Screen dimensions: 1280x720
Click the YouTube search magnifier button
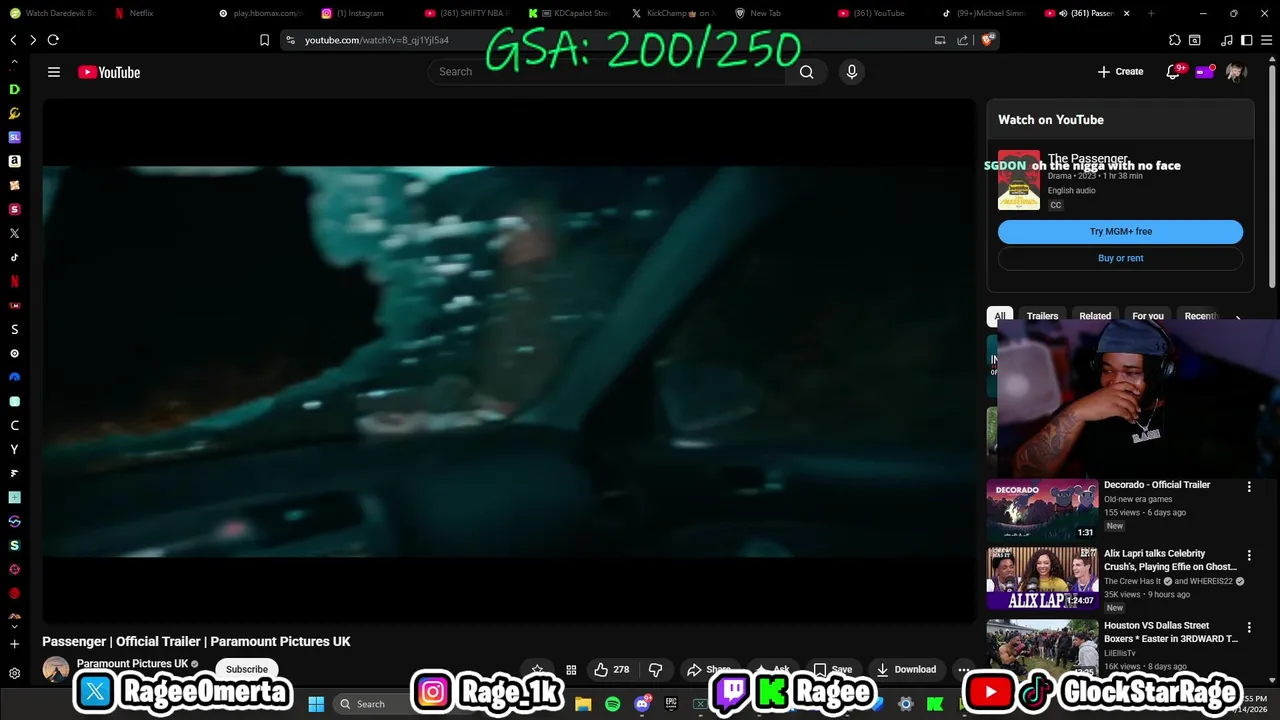pos(806,72)
